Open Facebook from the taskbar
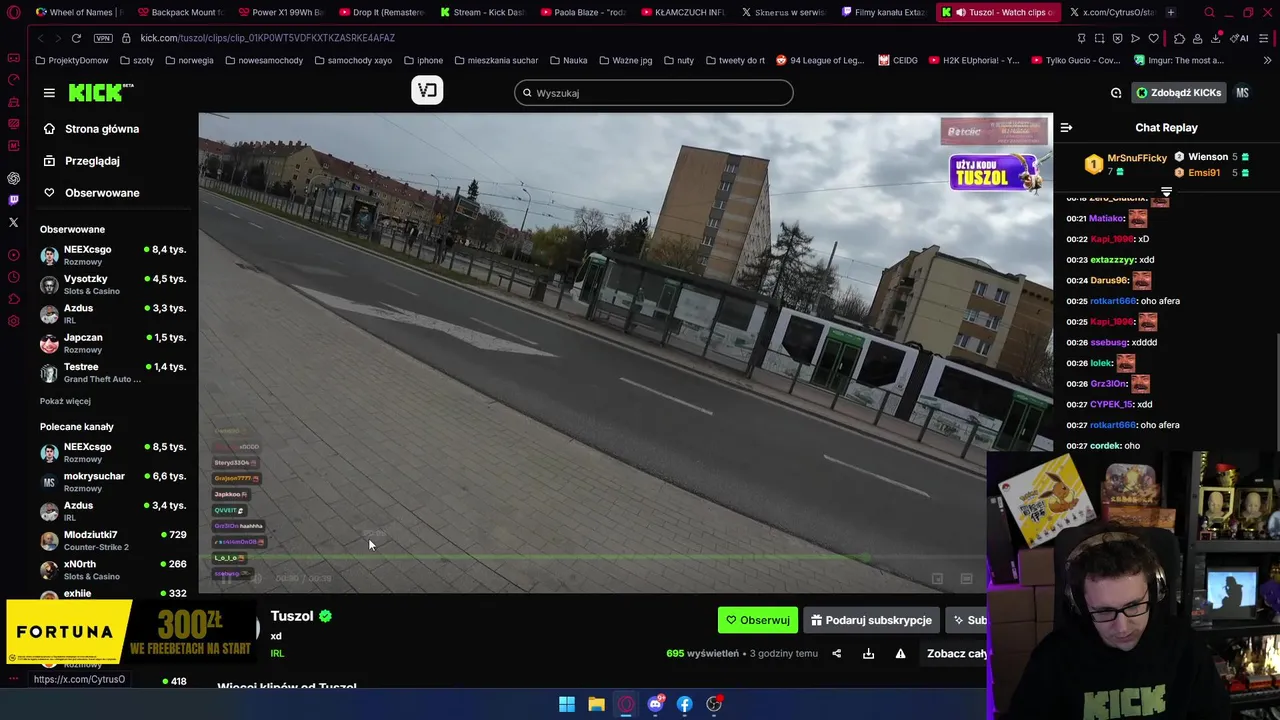This screenshot has height=720, width=1280. pos(684,704)
